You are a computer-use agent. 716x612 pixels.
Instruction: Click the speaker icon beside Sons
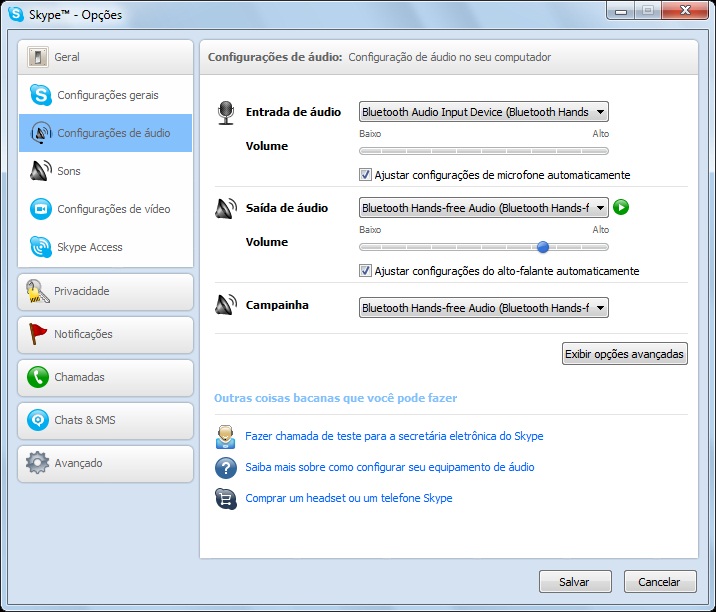(41, 171)
